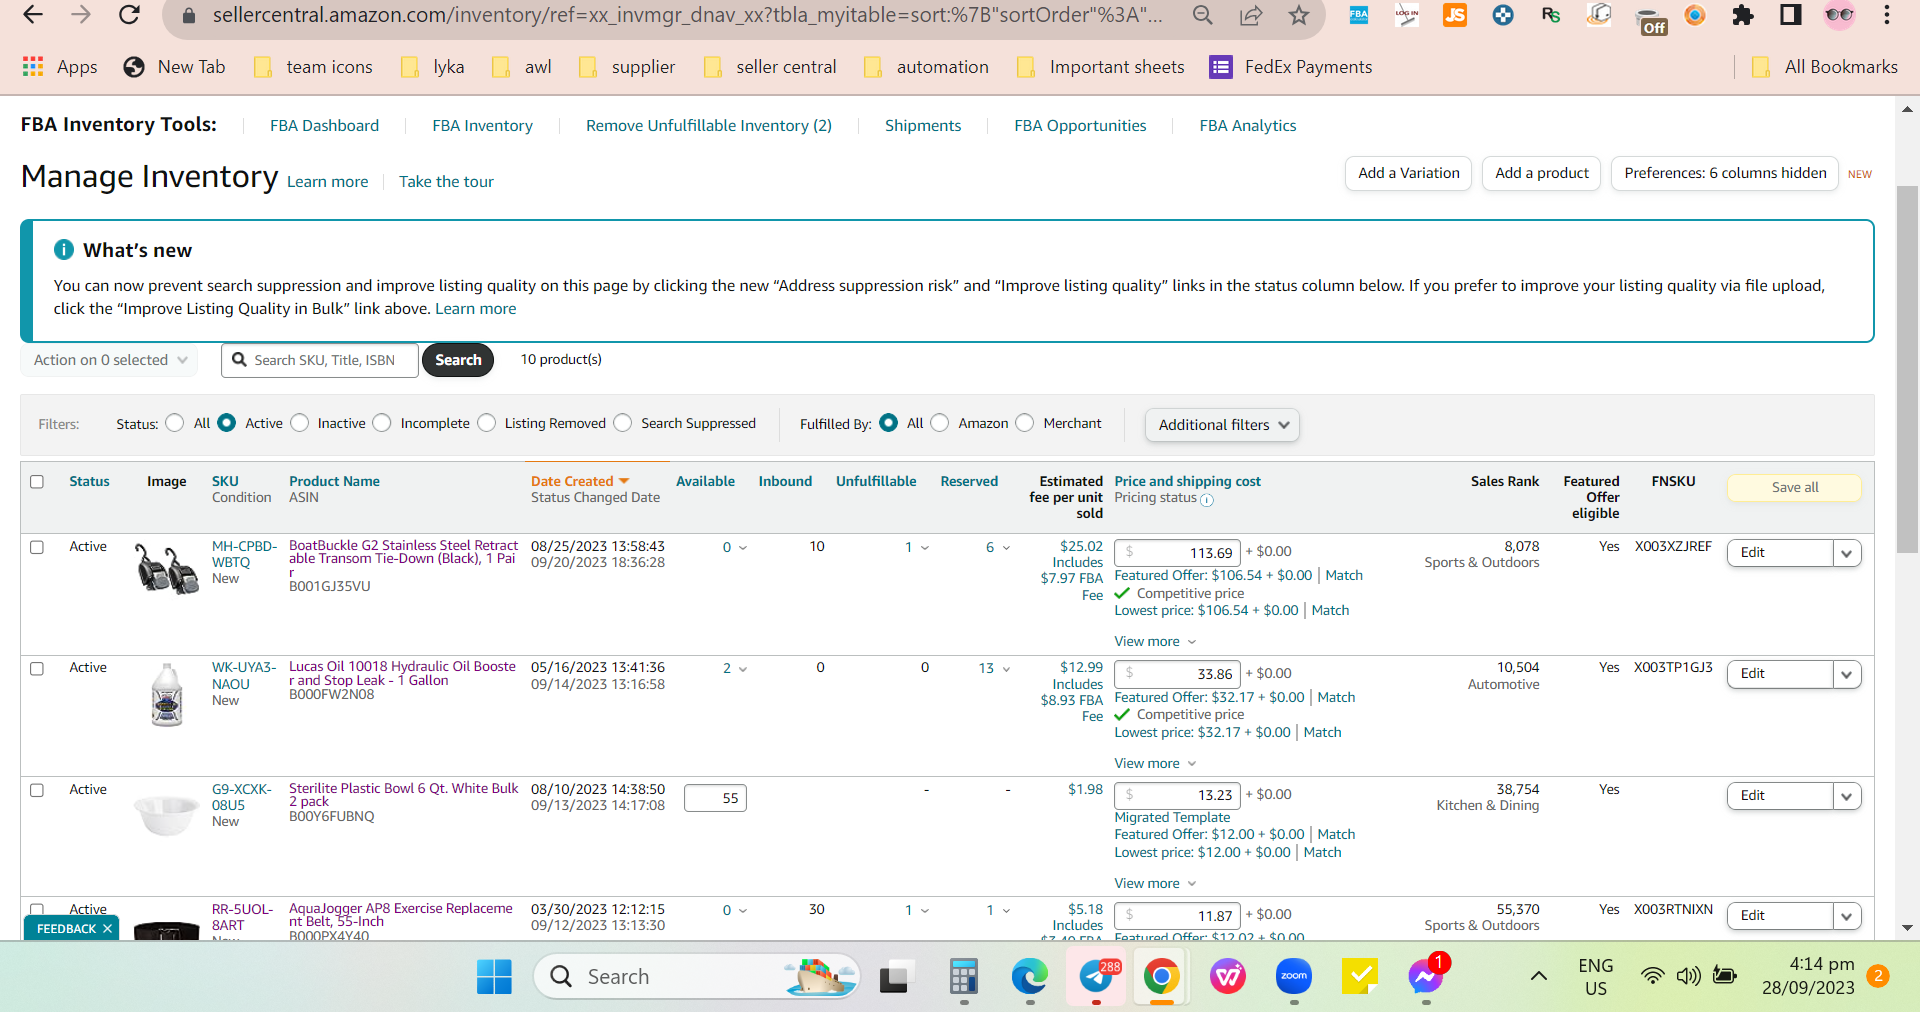Open Edit dropdown arrow for Sterilite Bowl row
Screen dimensions: 1920x1012
click(1847, 796)
